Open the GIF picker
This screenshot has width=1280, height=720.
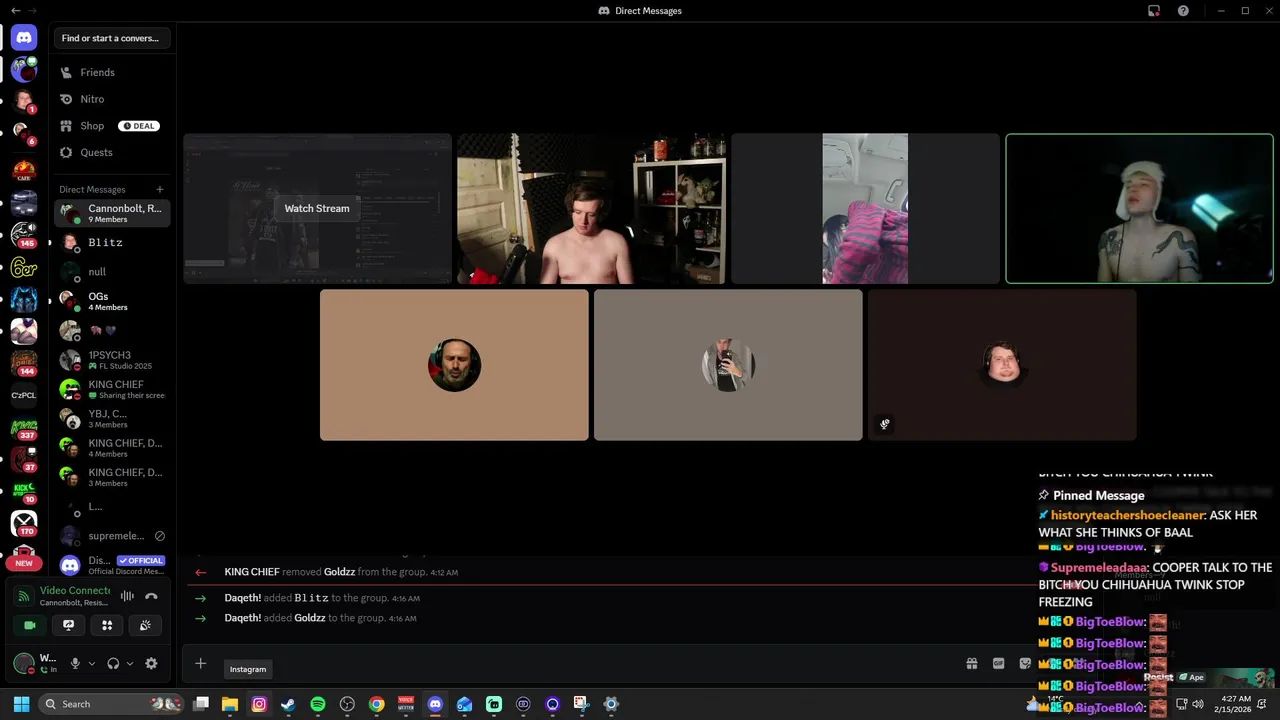998,663
